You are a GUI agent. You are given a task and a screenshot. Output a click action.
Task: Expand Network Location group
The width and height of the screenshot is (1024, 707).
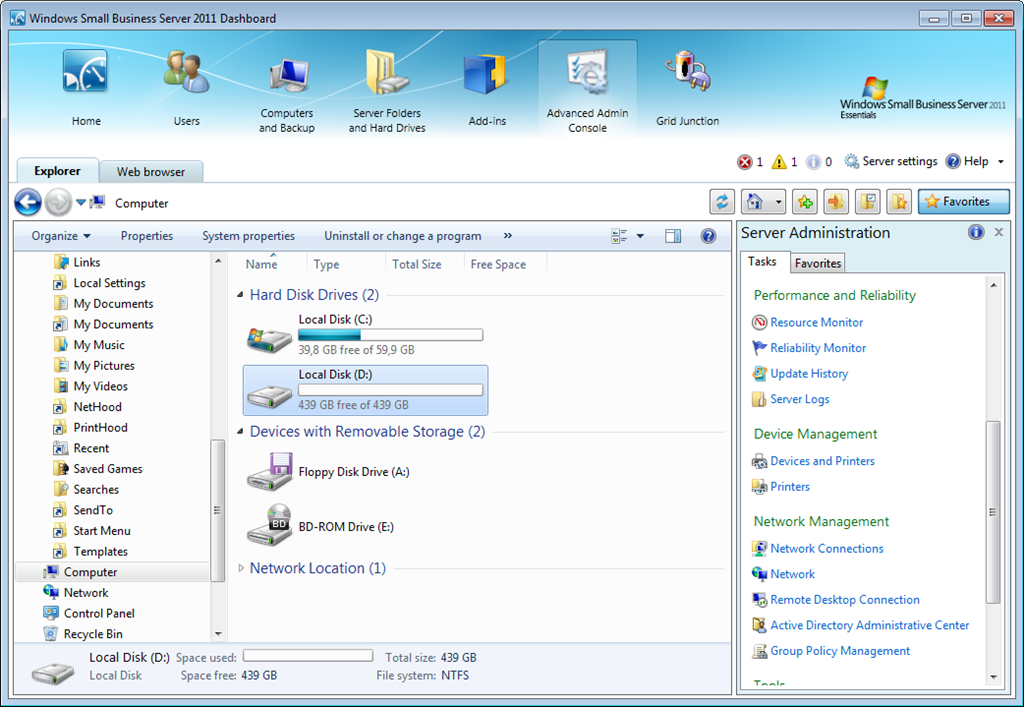point(241,568)
